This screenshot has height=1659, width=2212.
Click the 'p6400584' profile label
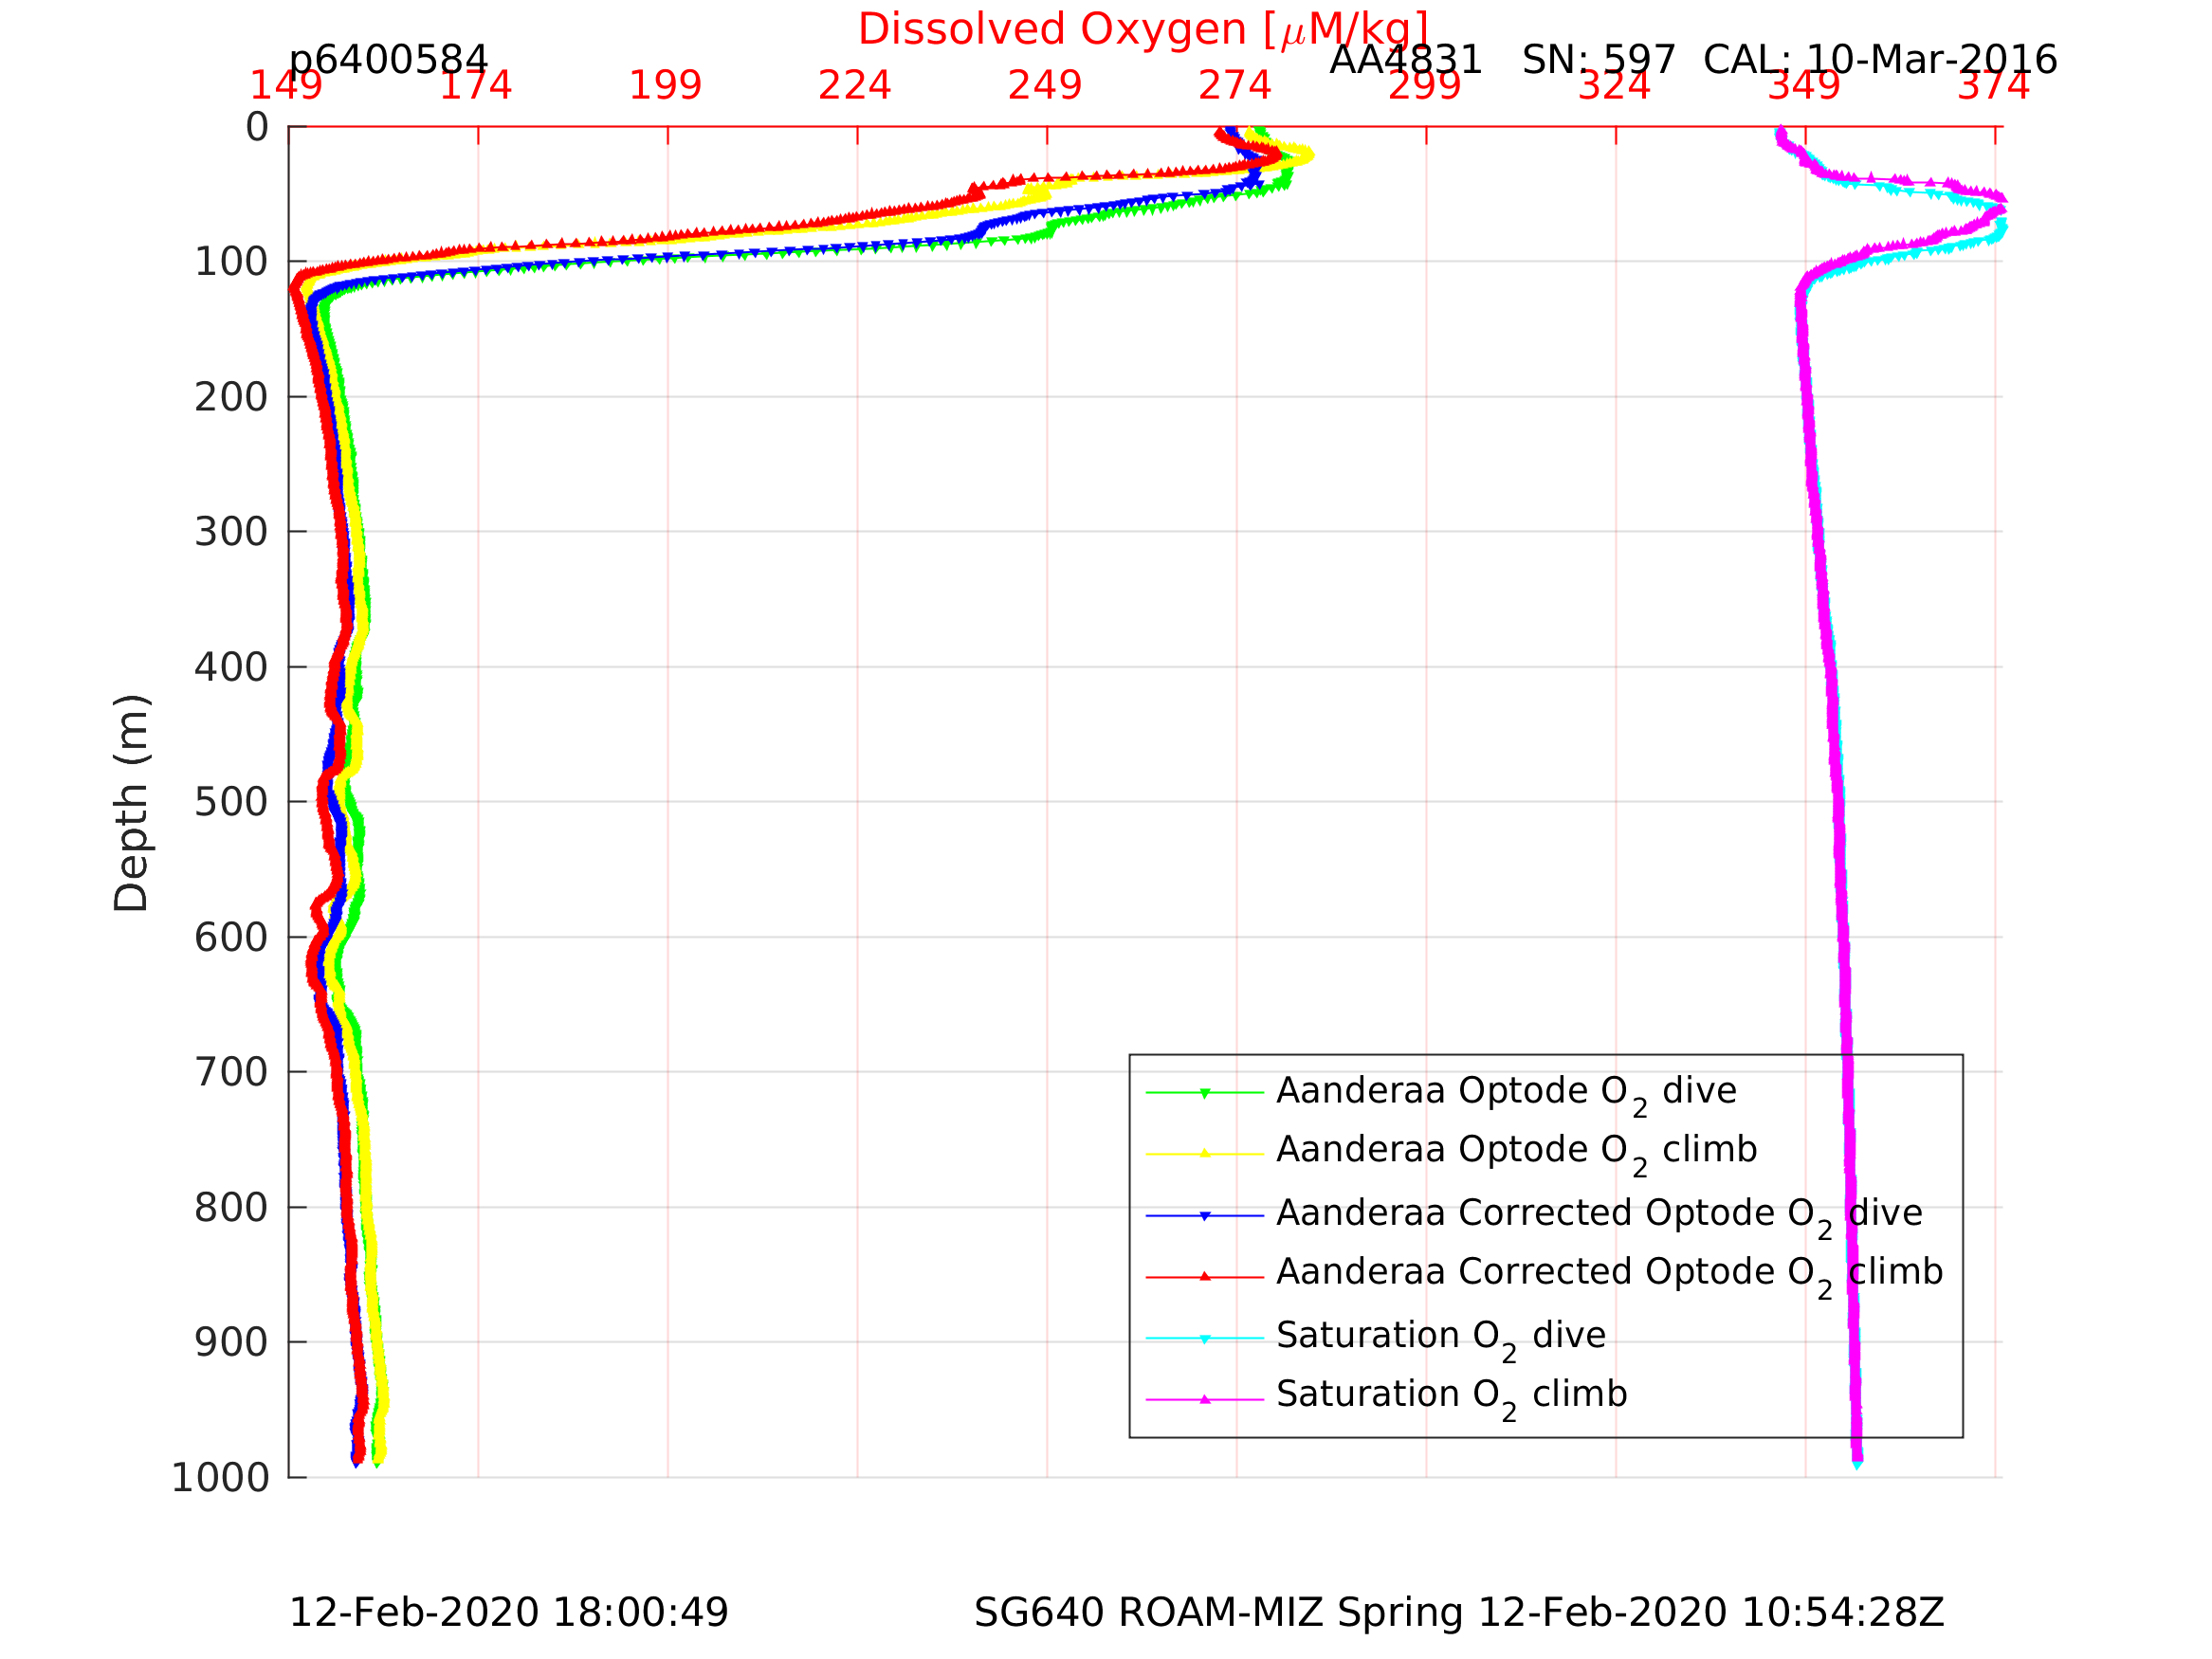point(388,61)
